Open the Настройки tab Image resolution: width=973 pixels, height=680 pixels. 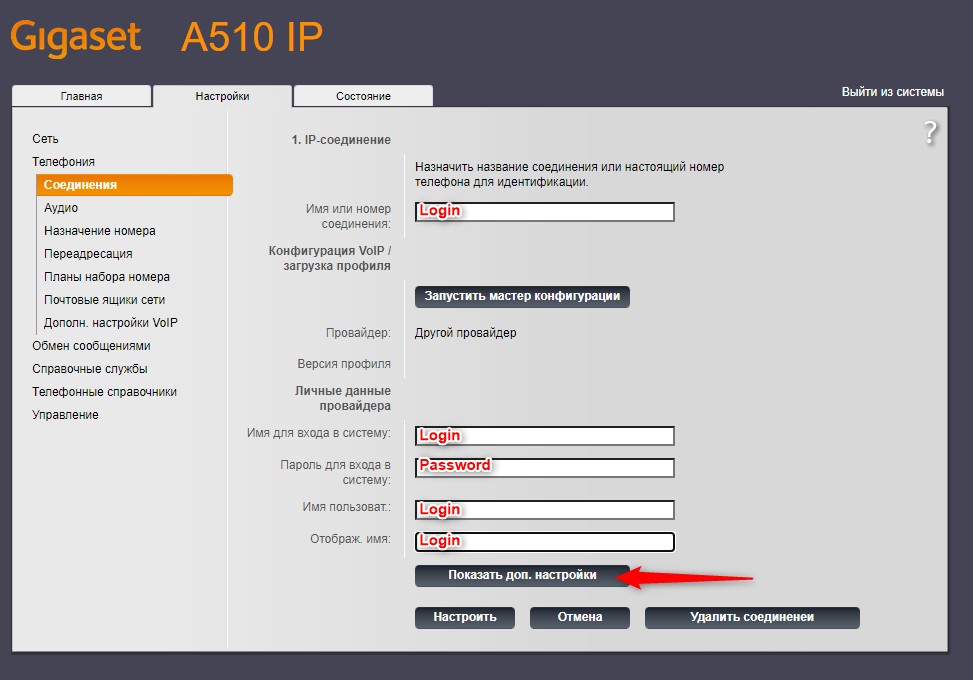point(222,96)
